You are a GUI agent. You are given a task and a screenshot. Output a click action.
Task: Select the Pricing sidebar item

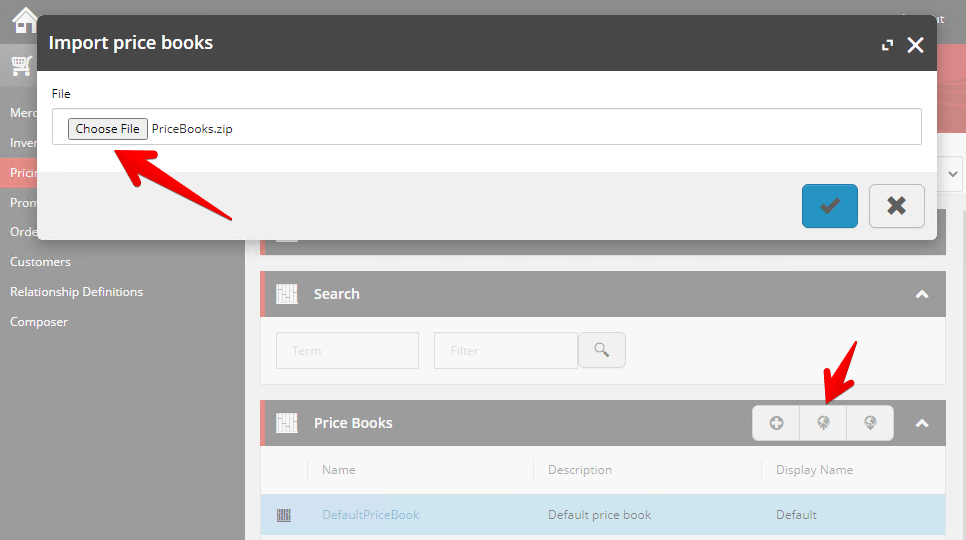pos(18,172)
